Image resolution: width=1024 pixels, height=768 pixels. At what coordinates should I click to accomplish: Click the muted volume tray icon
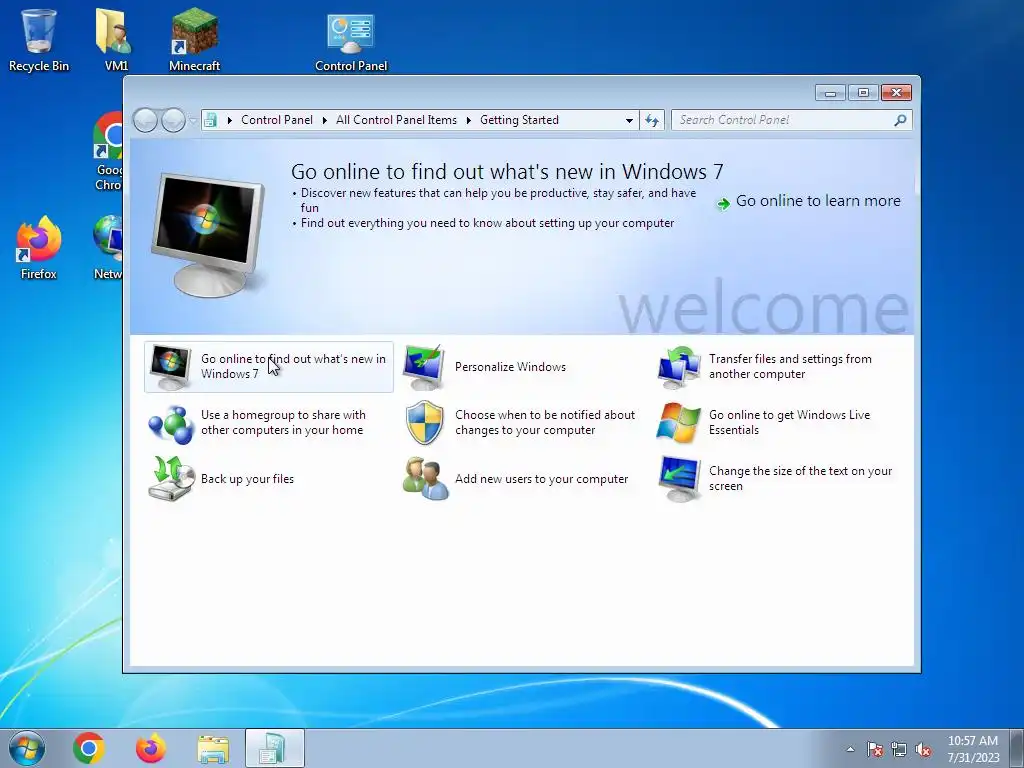coord(923,749)
